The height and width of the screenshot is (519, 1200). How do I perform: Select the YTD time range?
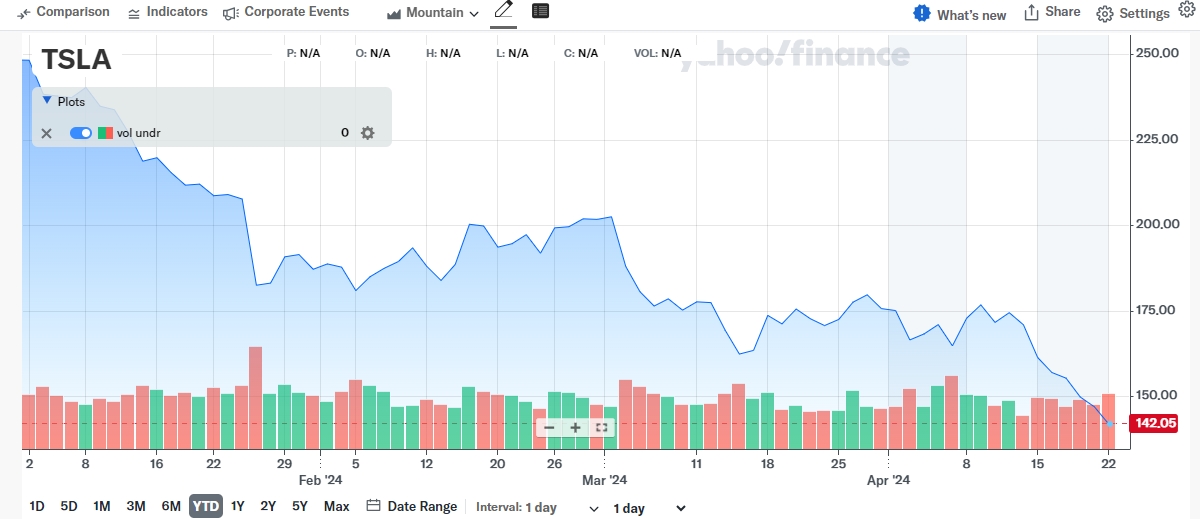pyautogui.click(x=206, y=506)
